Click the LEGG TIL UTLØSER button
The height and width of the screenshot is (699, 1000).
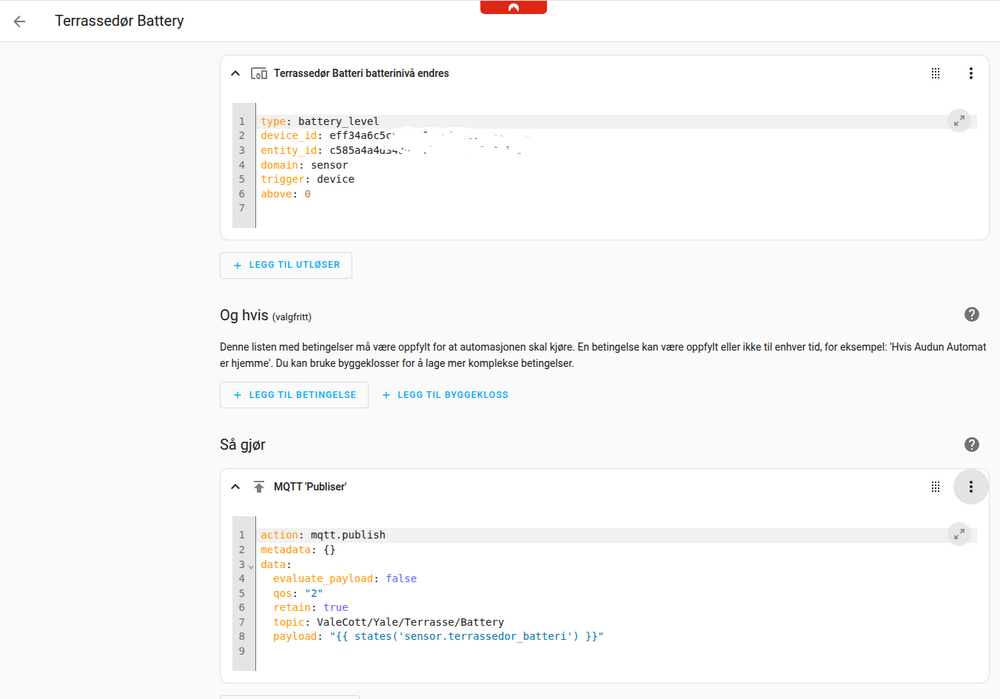coord(286,265)
